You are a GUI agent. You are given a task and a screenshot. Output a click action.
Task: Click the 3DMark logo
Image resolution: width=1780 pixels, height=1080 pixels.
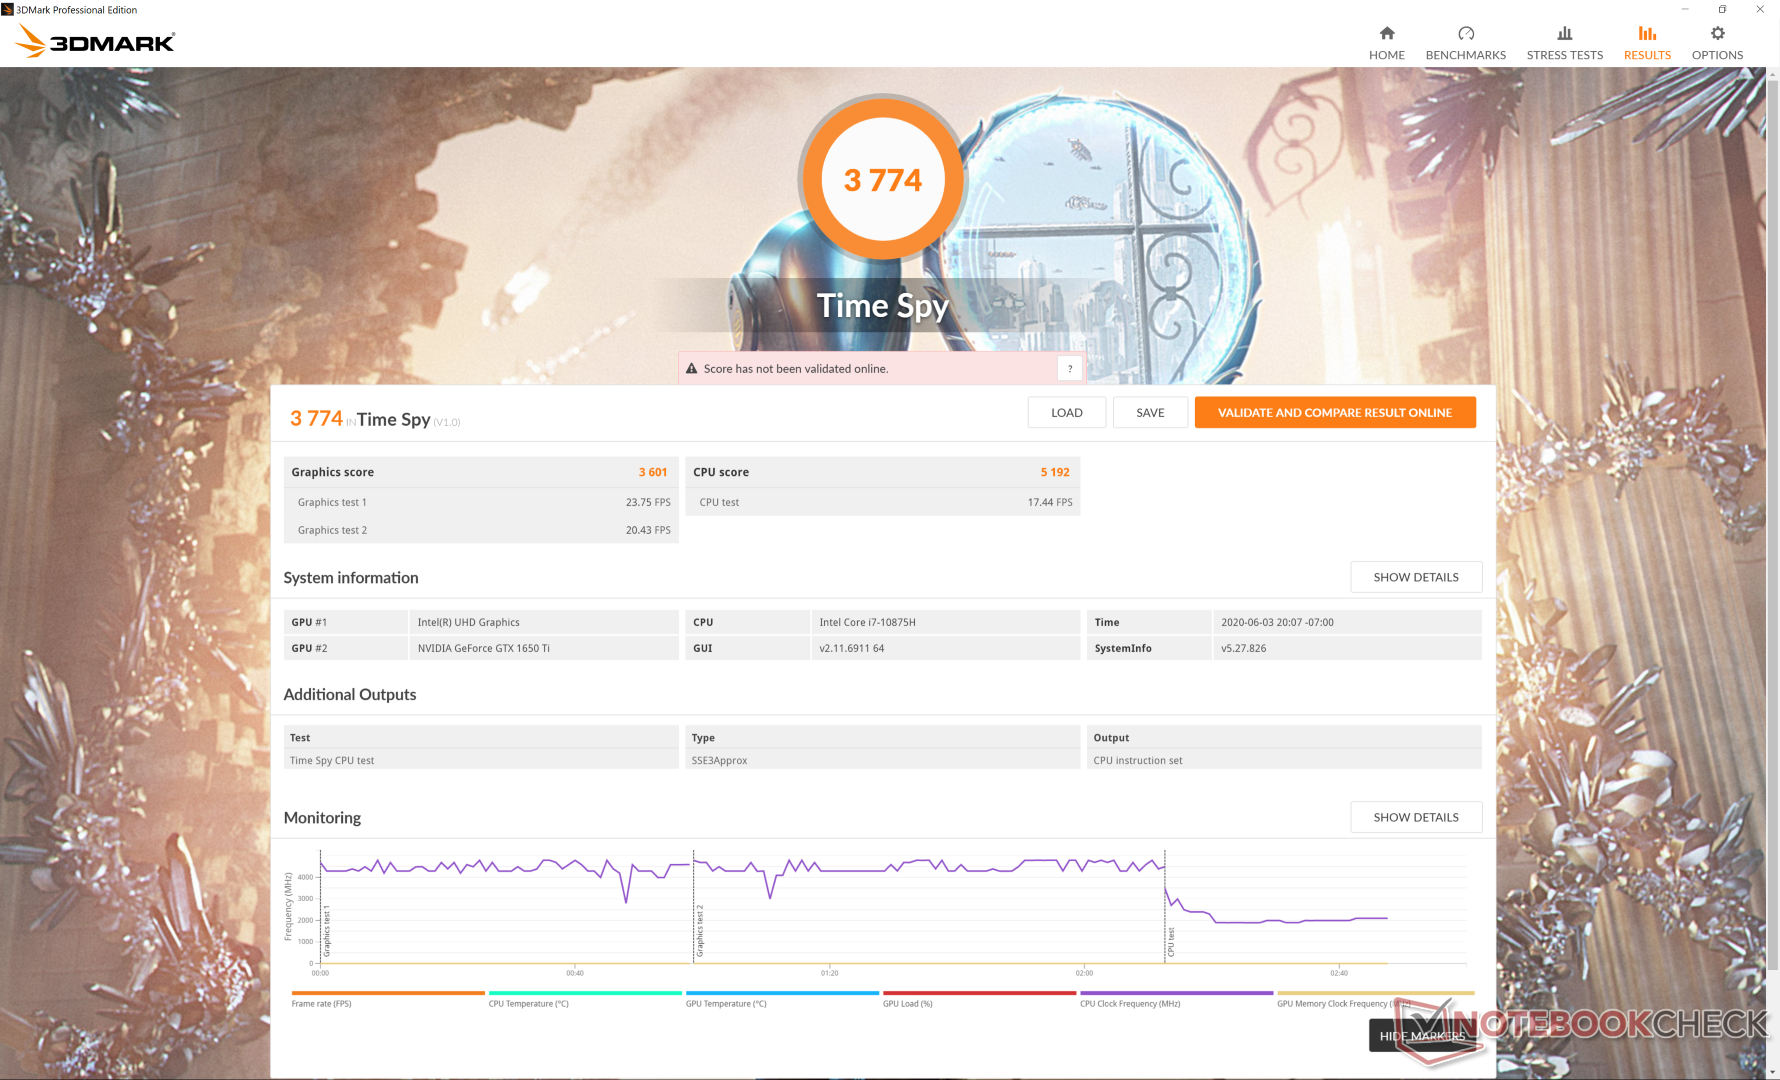[x=96, y=41]
